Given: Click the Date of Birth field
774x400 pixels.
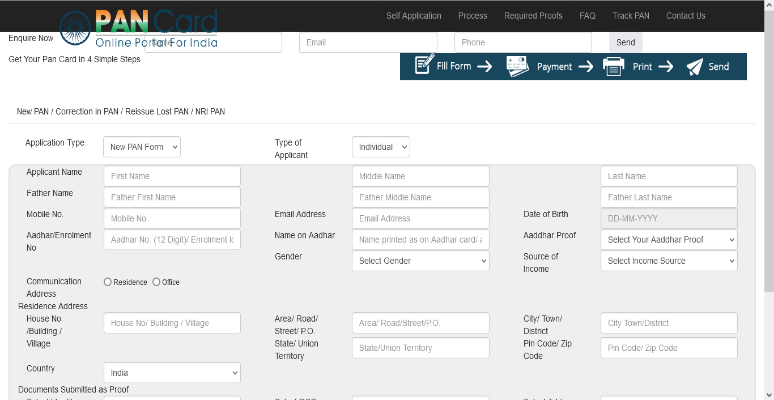Looking at the screenshot, I should [669, 219].
